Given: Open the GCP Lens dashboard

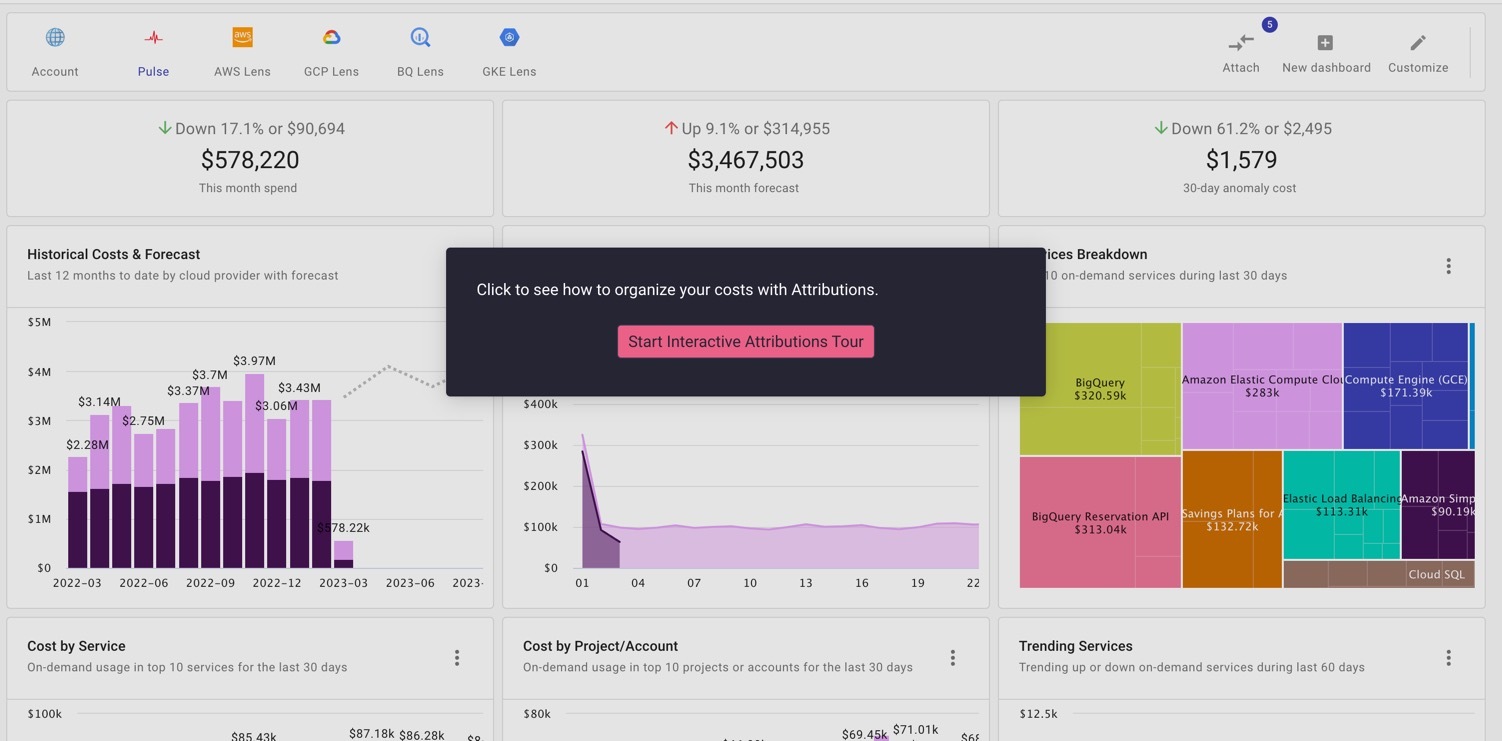Looking at the screenshot, I should 331,38.
